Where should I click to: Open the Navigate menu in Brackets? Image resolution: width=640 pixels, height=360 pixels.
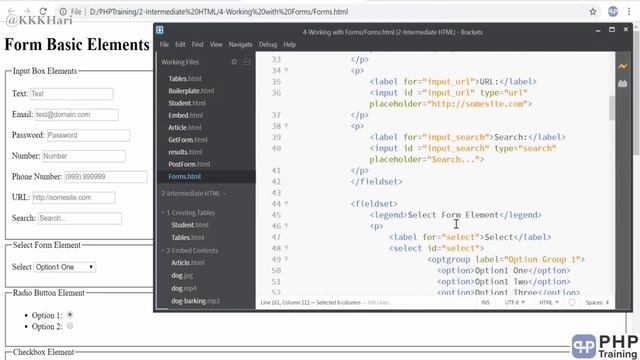[240, 44]
